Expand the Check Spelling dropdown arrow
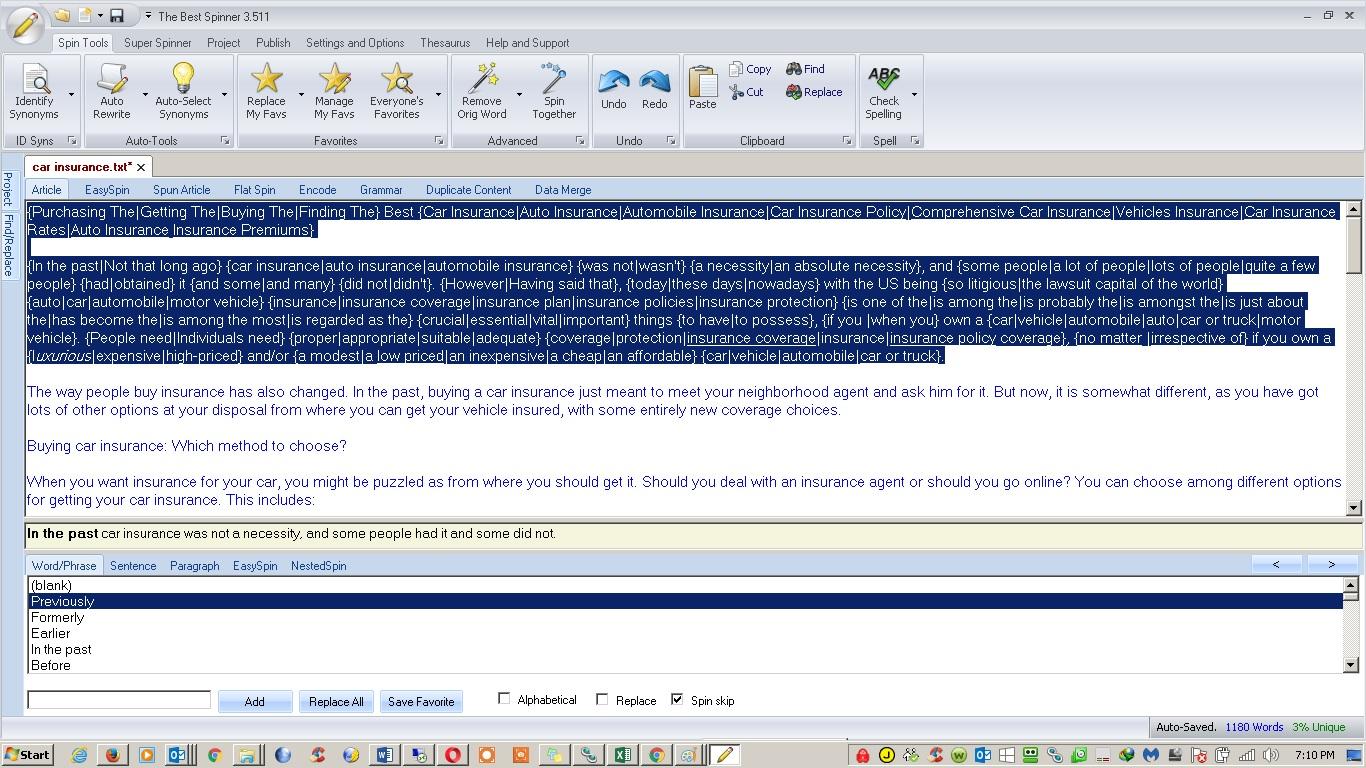This screenshot has height=768, width=1366. click(914, 95)
